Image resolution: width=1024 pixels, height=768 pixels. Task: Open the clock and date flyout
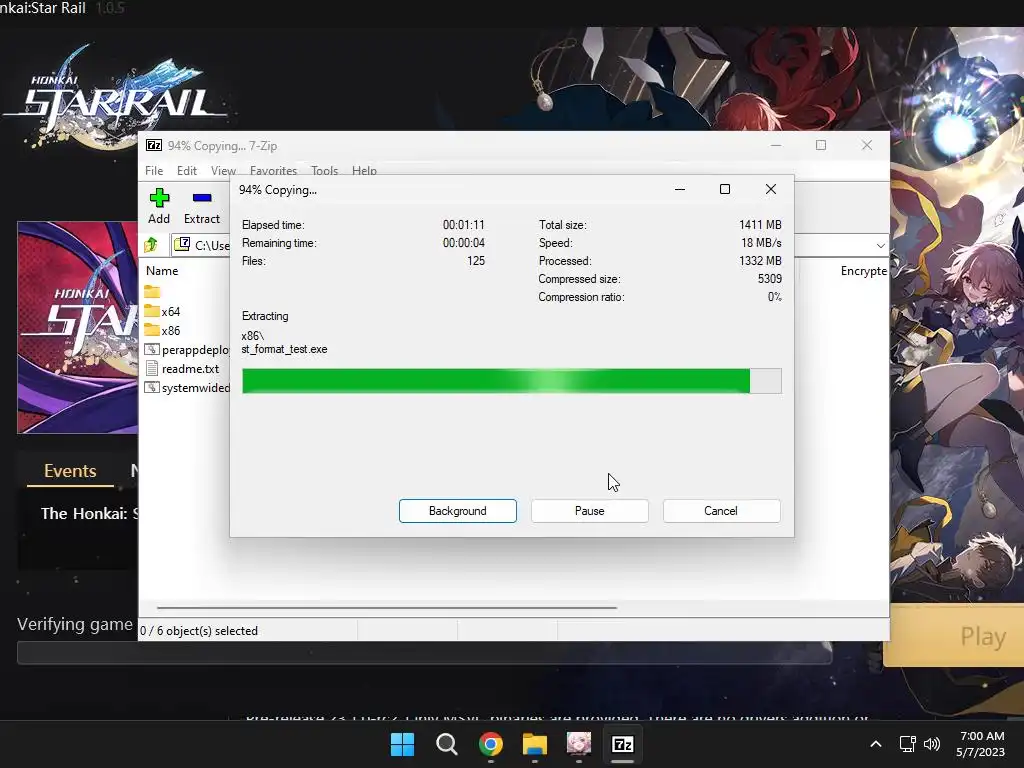pyautogui.click(x=981, y=744)
